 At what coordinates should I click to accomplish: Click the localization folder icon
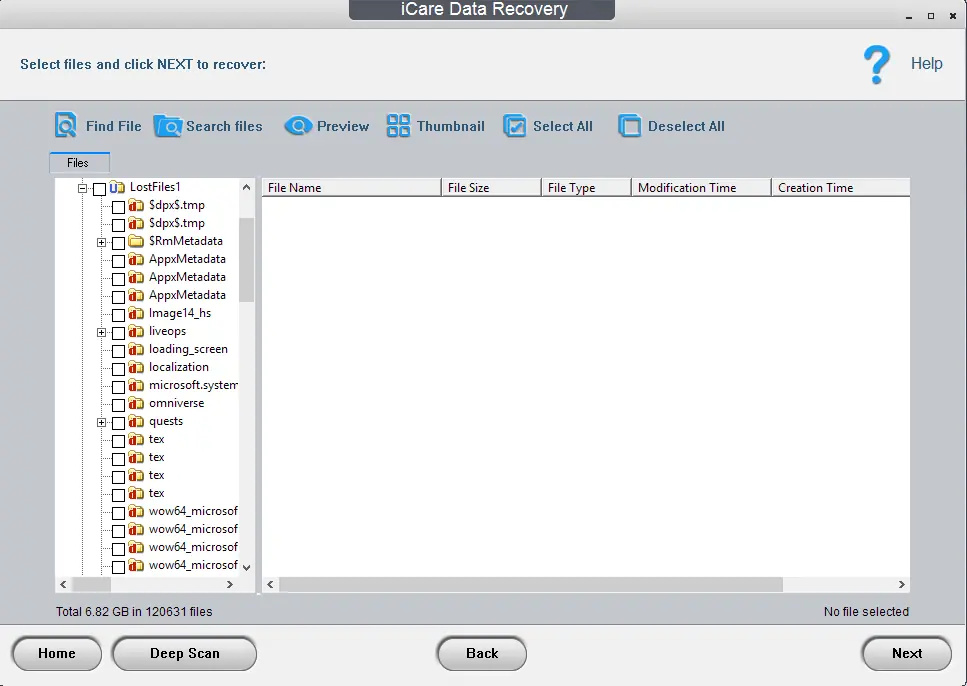136,367
